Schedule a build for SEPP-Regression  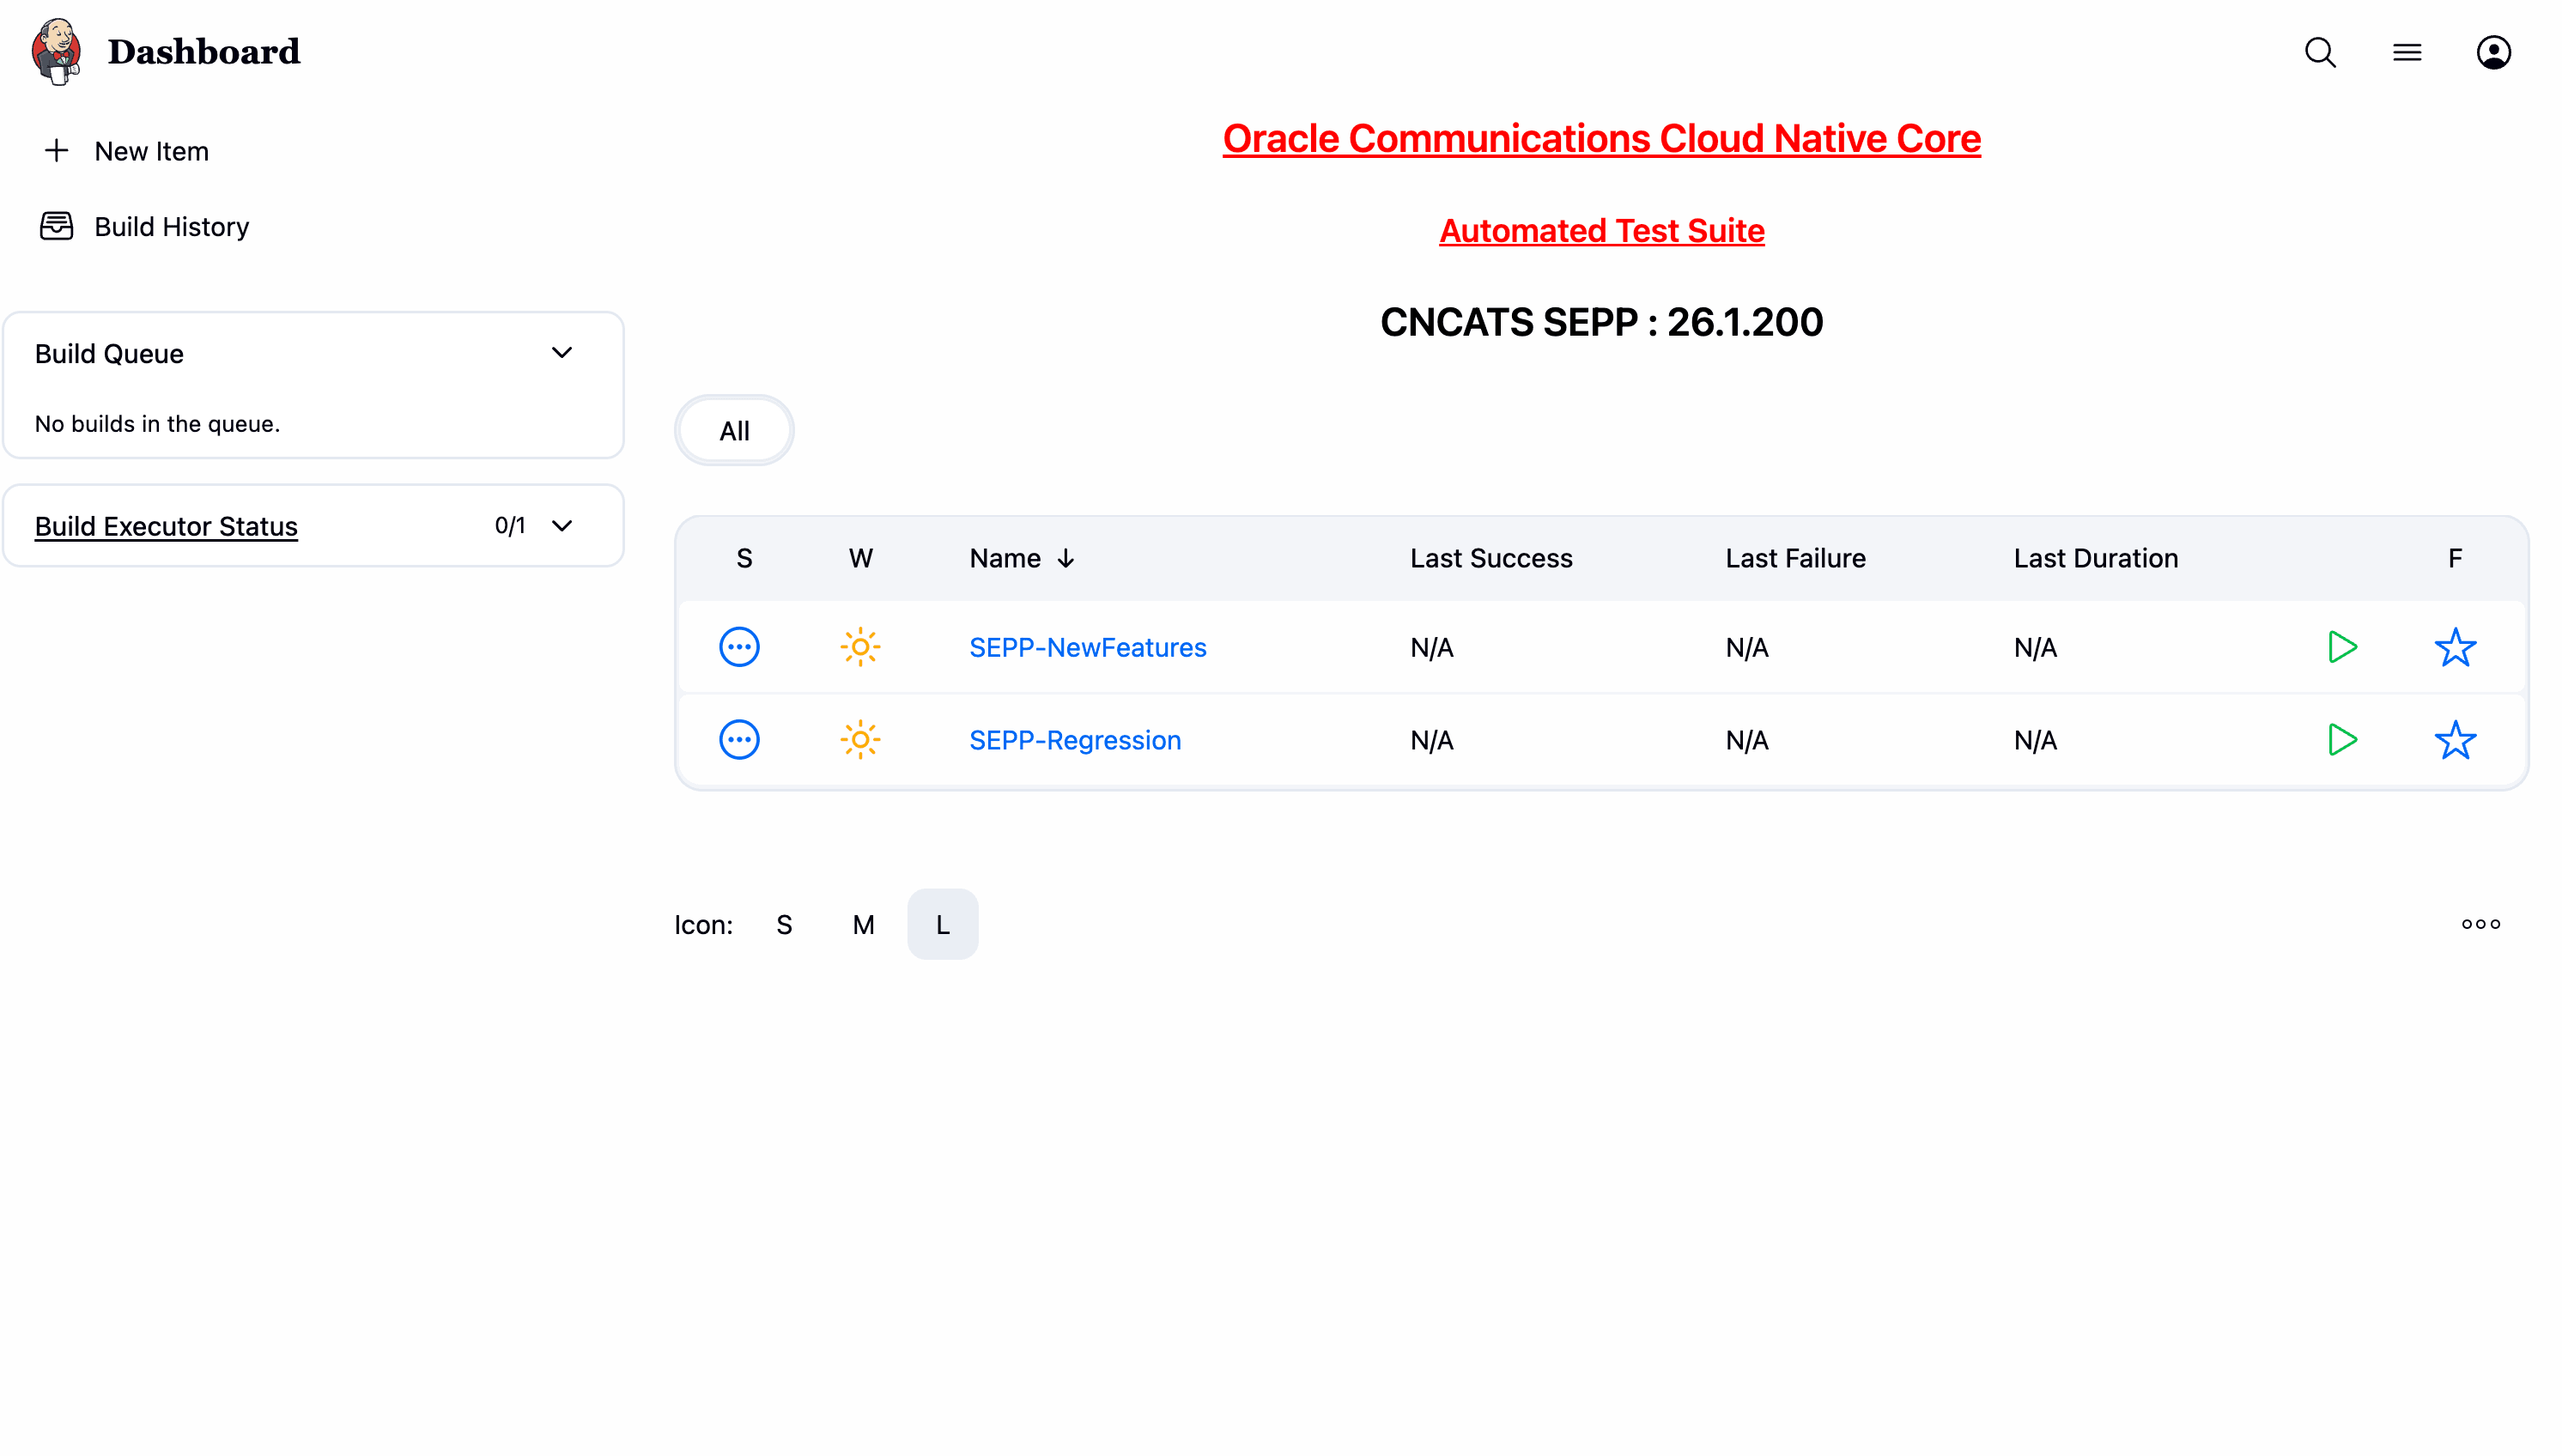click(2342, 740)
